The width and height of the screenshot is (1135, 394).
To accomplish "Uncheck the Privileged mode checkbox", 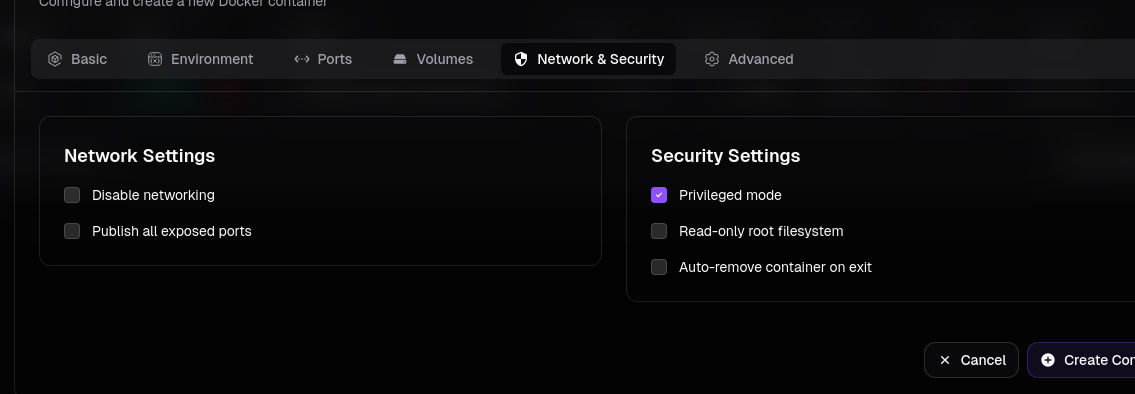I will [x=659, y=195].
